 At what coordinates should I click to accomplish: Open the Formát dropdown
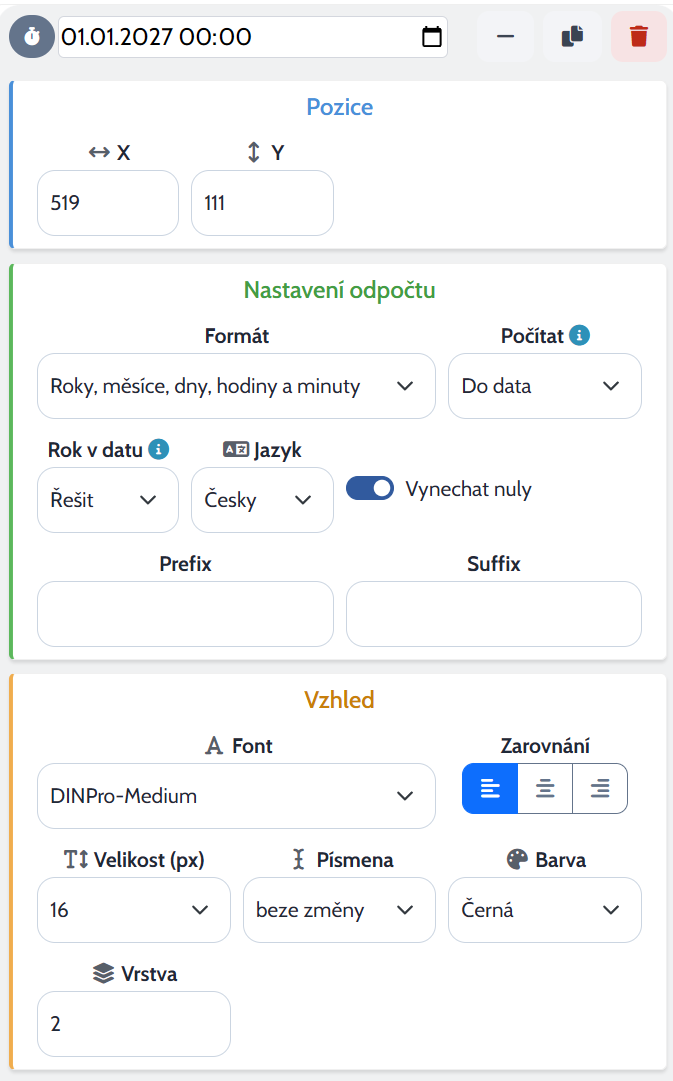pyautogui.click(x=237, y=386)
